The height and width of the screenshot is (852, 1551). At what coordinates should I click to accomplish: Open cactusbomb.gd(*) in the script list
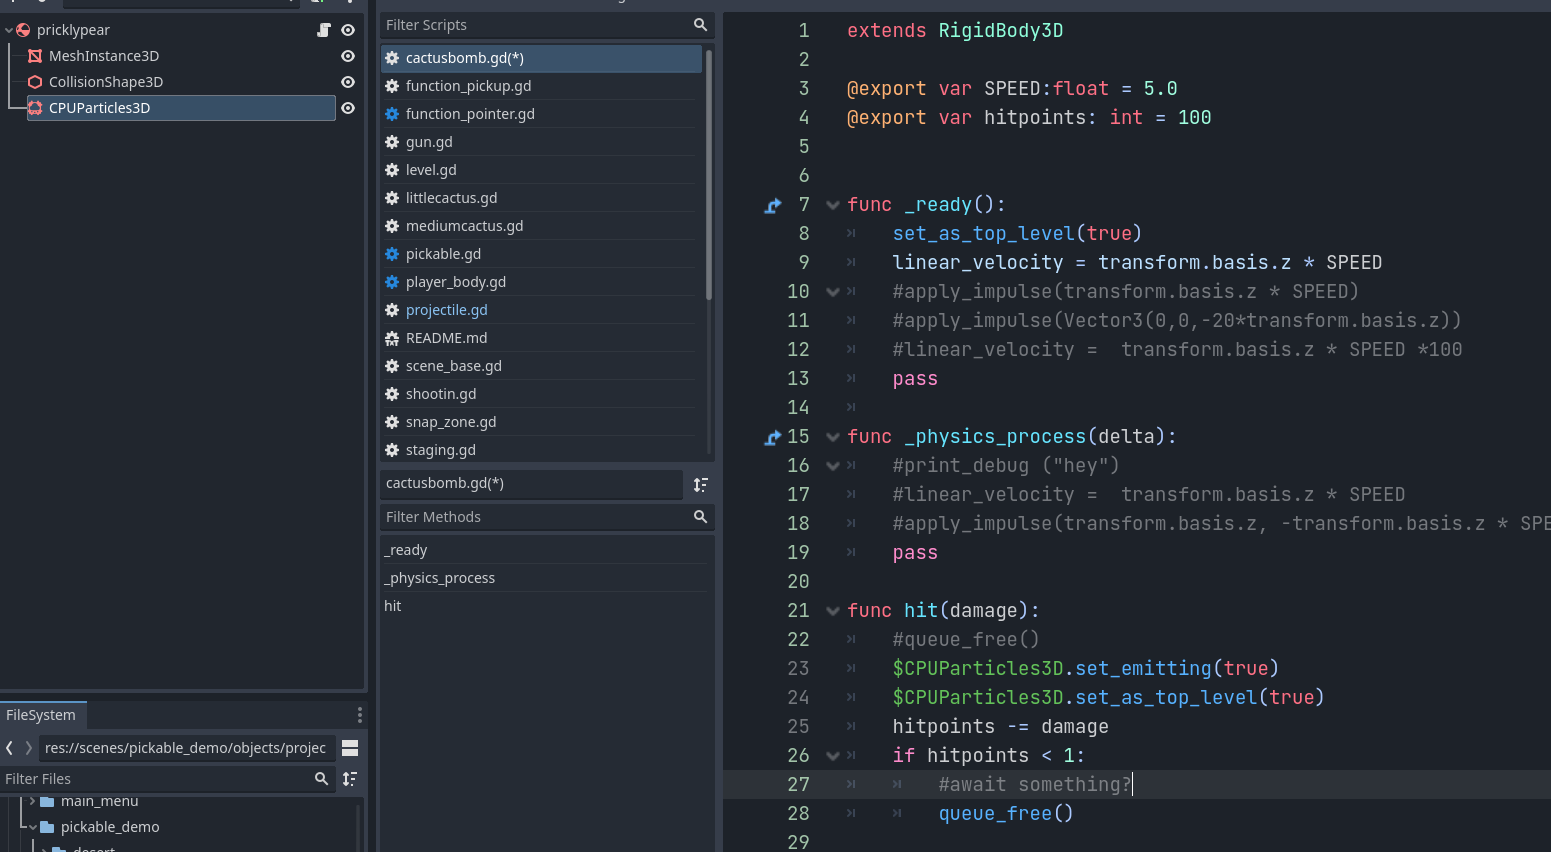541,58
